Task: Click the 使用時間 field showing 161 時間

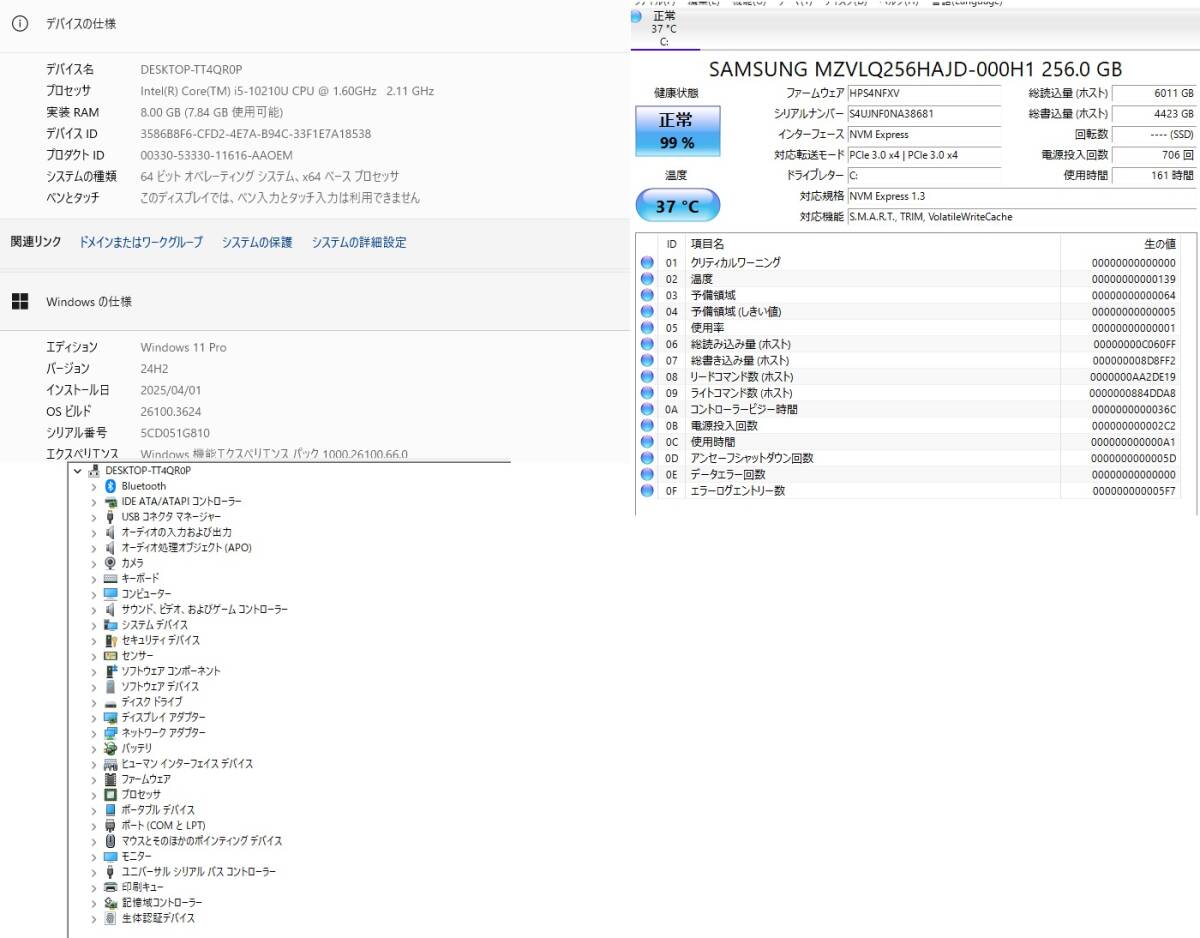Action: pos(1154,176)
